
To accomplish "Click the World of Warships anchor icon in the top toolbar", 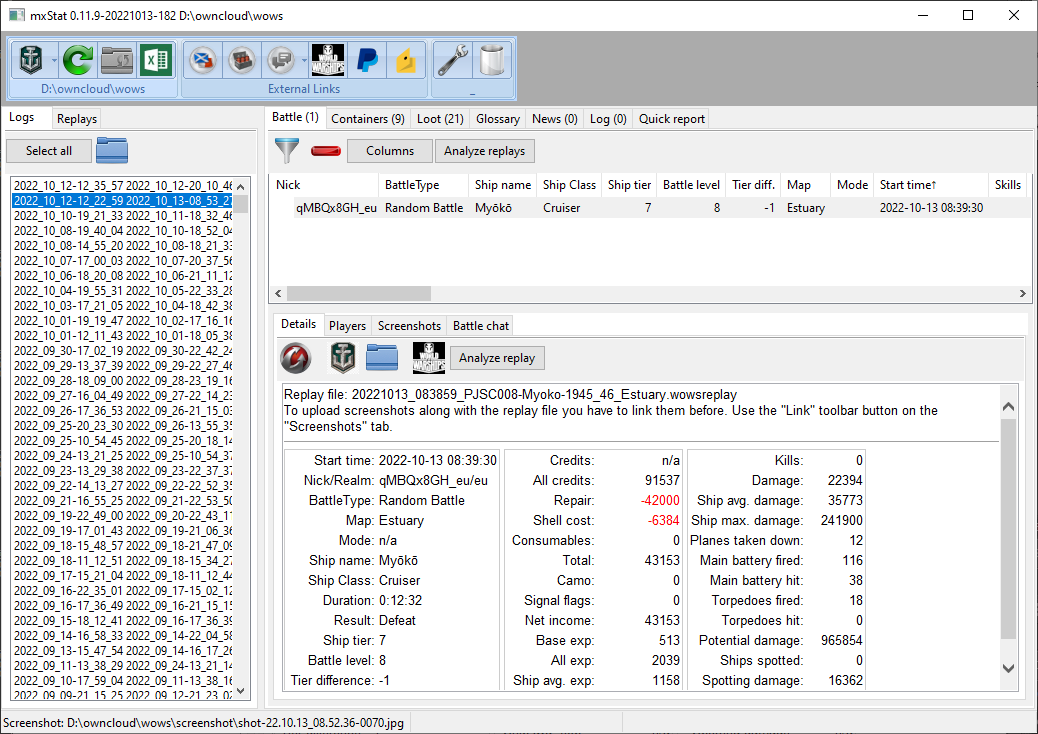I will coord(30,60).
